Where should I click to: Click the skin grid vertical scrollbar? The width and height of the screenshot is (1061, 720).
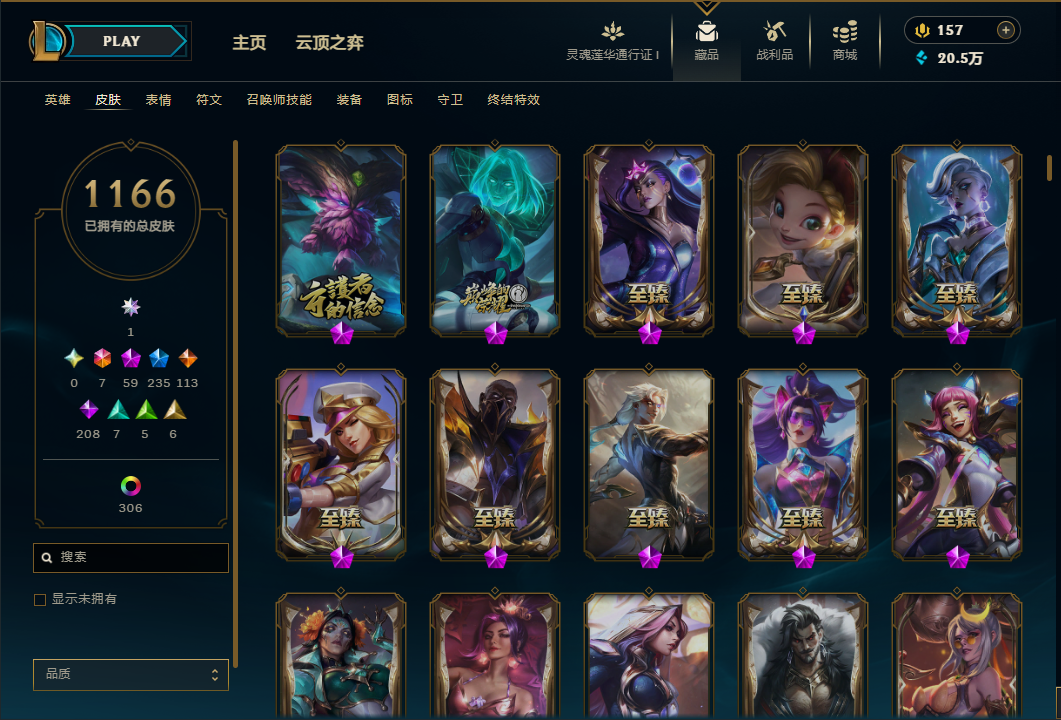[x=1049, y=168]
